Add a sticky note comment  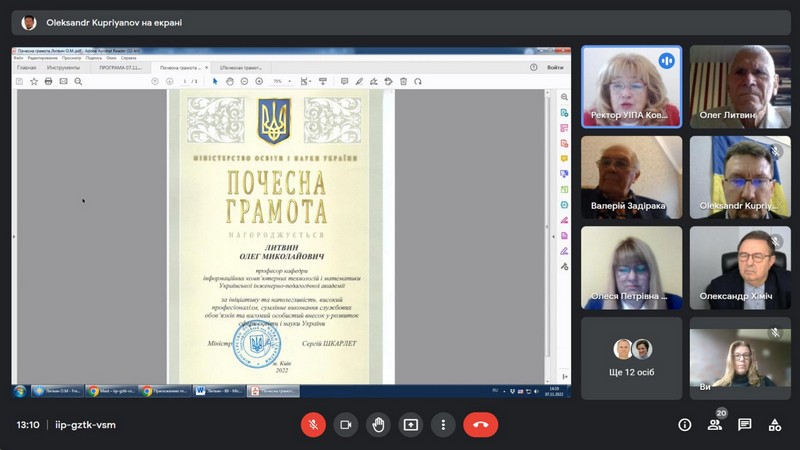pyautogui.click(x=344, y=81)
